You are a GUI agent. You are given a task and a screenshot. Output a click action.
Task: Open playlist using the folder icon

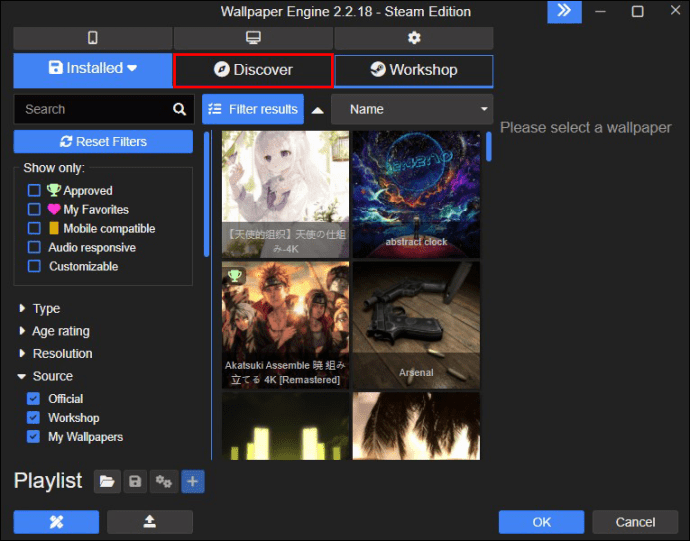pyautogui.click(x=106, y=482)
